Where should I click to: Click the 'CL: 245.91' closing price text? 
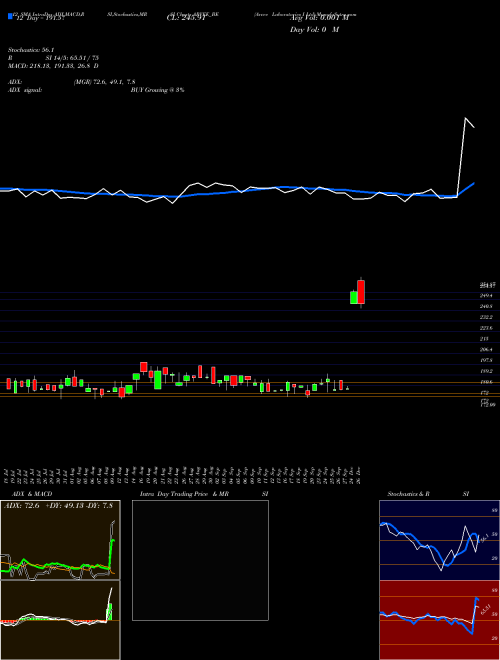[x=185, y=18]
